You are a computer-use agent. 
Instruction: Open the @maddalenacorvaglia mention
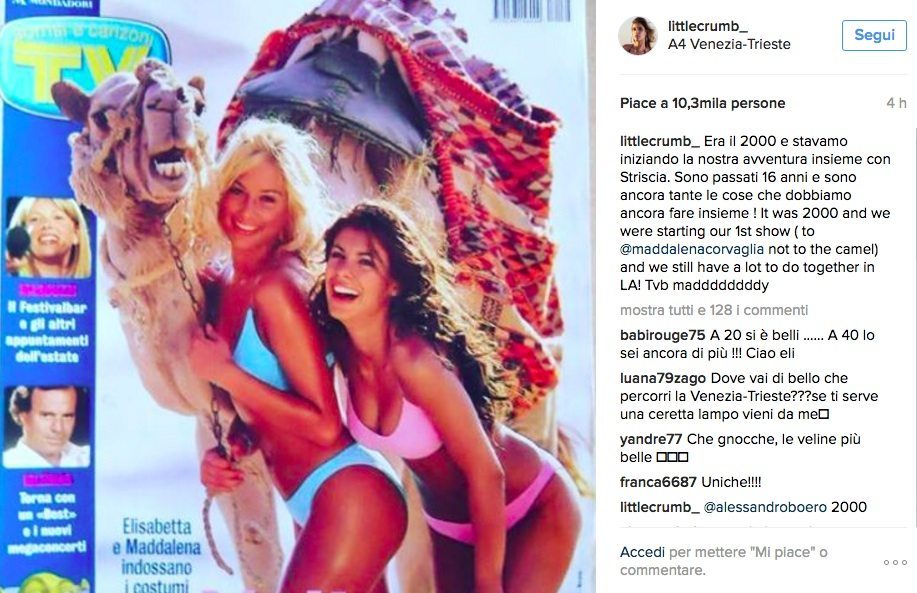[692, 249]
